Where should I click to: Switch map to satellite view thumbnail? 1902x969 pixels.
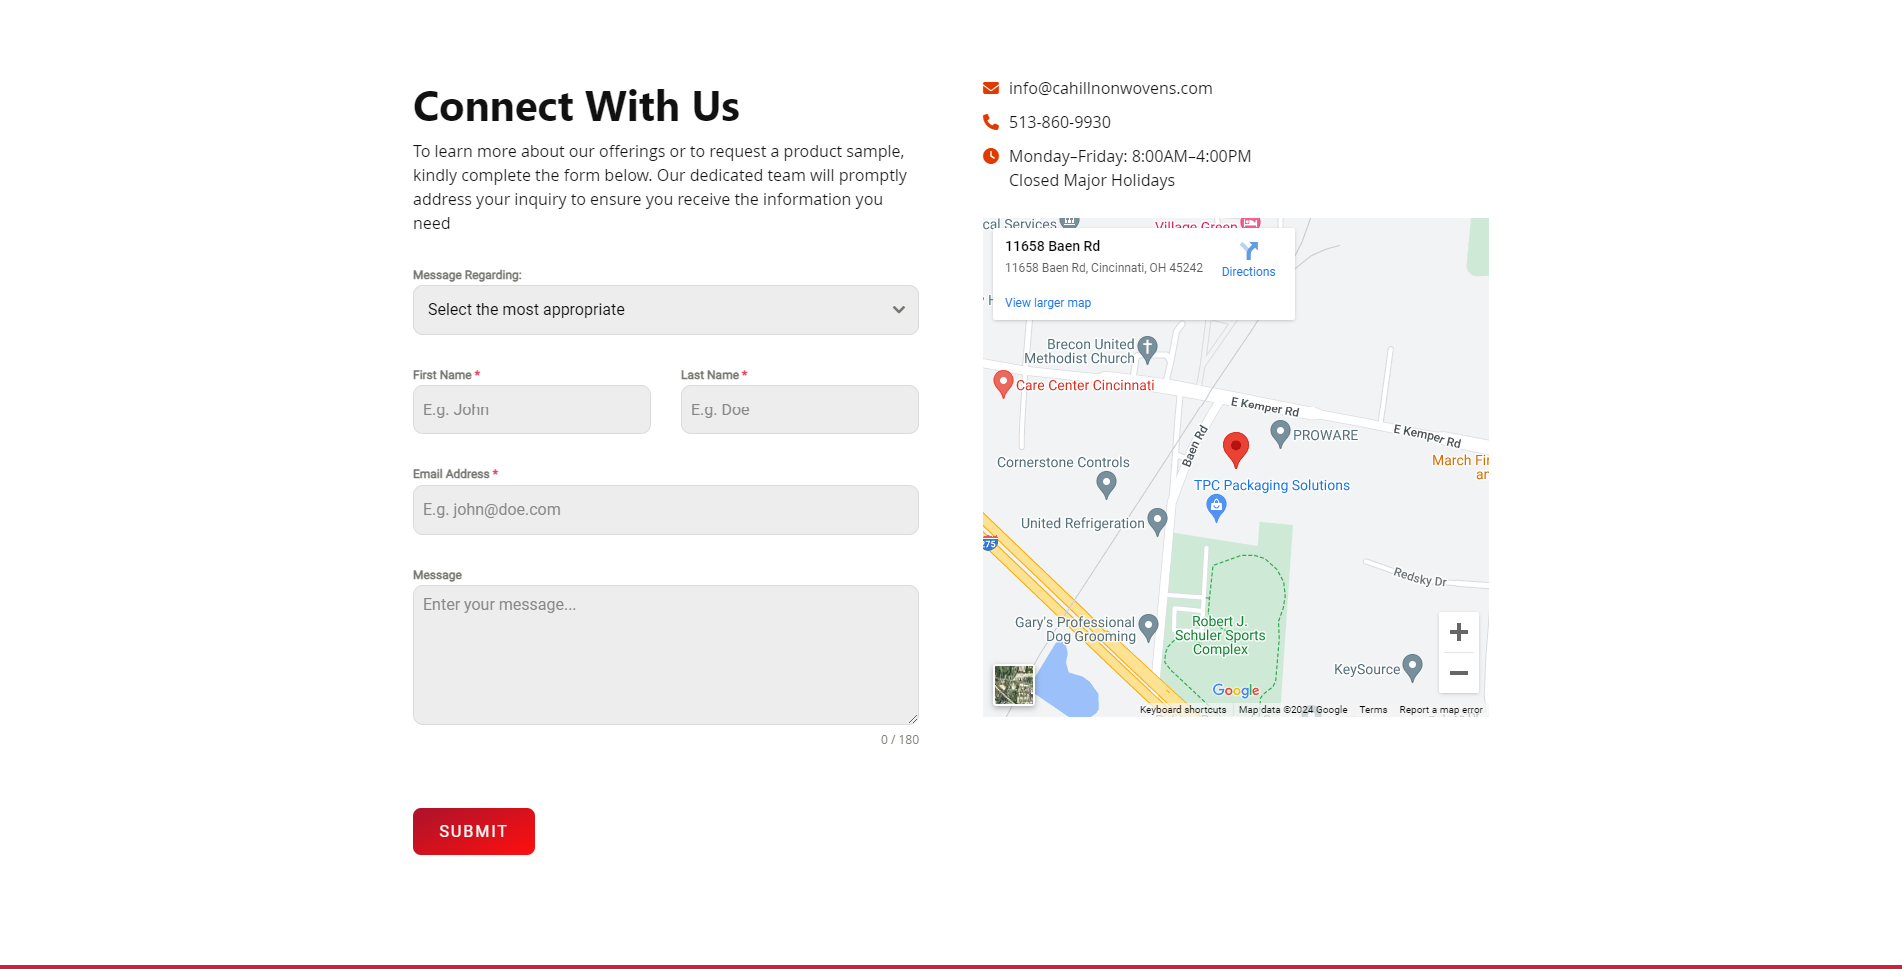click(x=1014, y=685)
